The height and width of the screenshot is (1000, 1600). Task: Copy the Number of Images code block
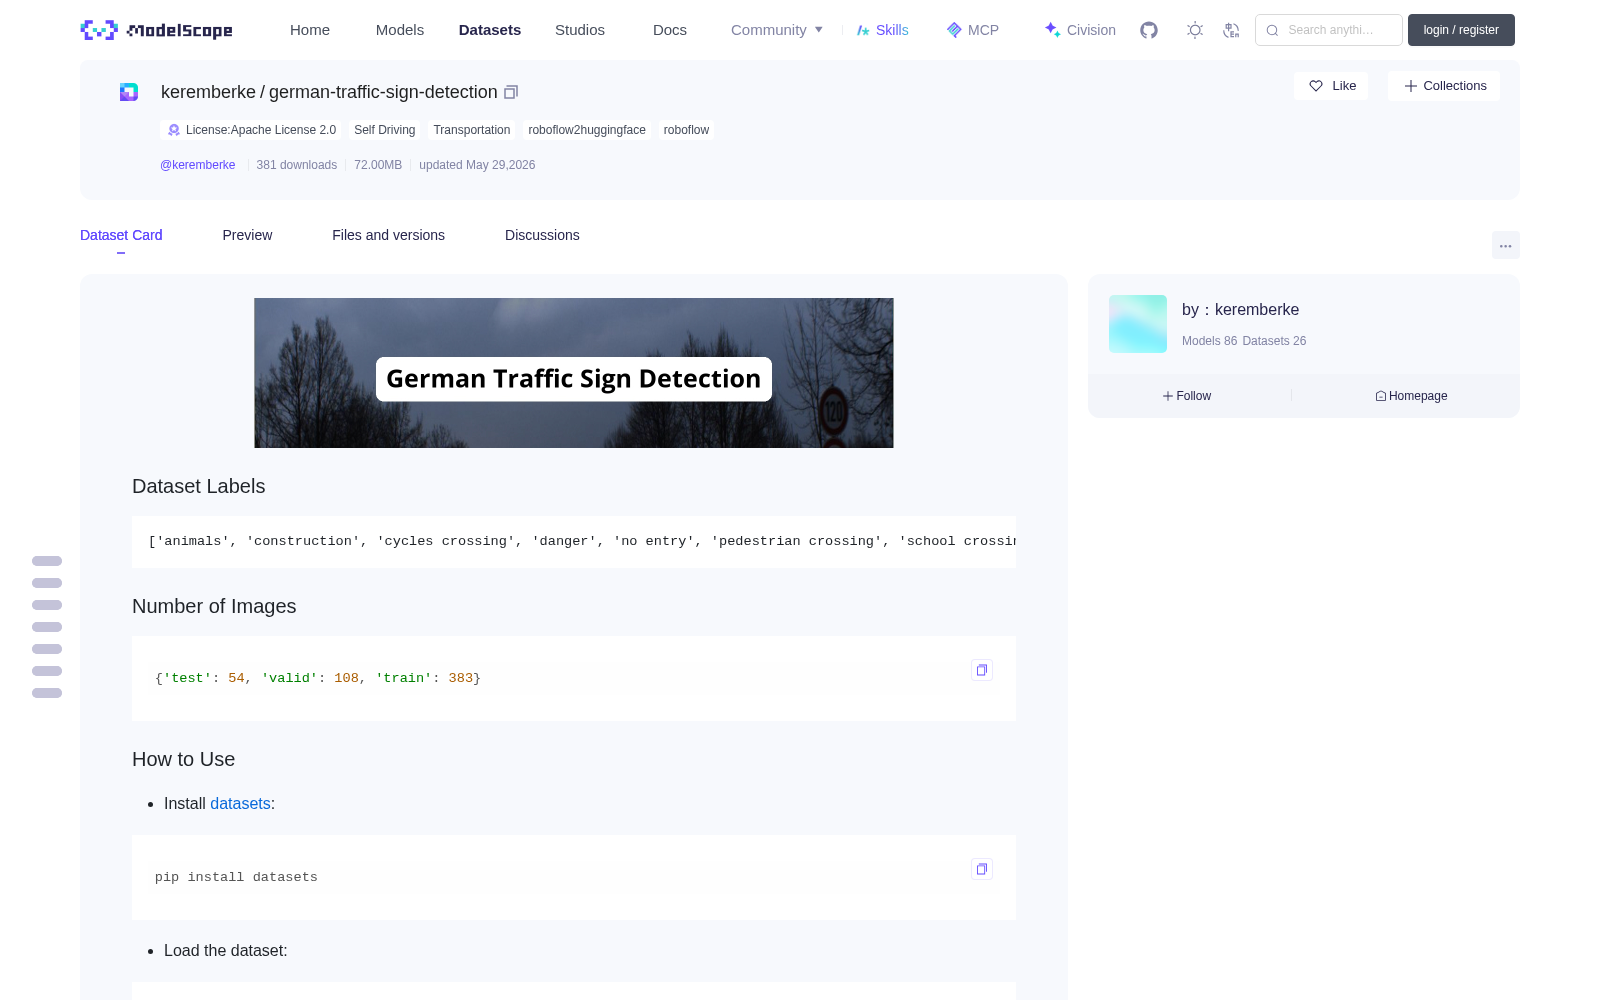point(982,670)
